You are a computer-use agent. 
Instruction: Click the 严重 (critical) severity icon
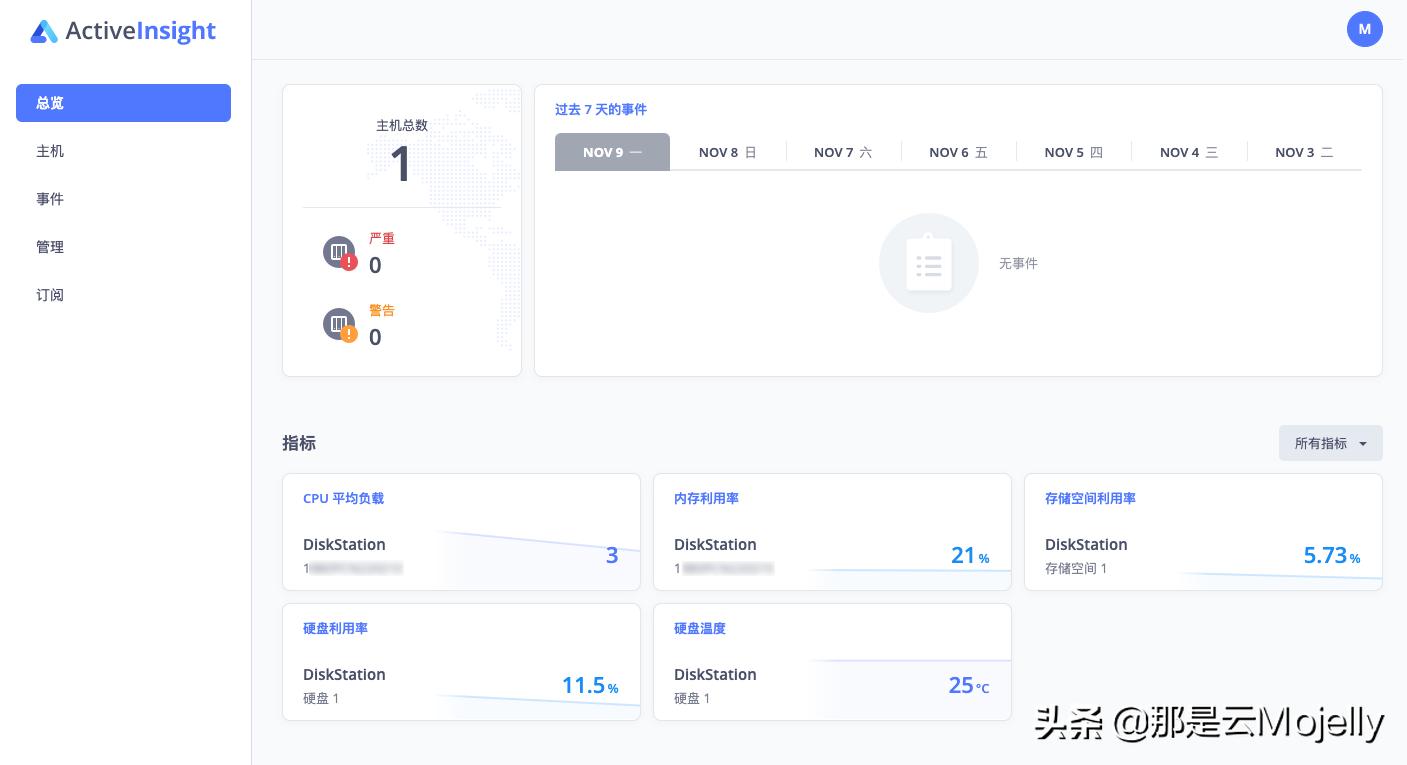[x=339, y=252]
